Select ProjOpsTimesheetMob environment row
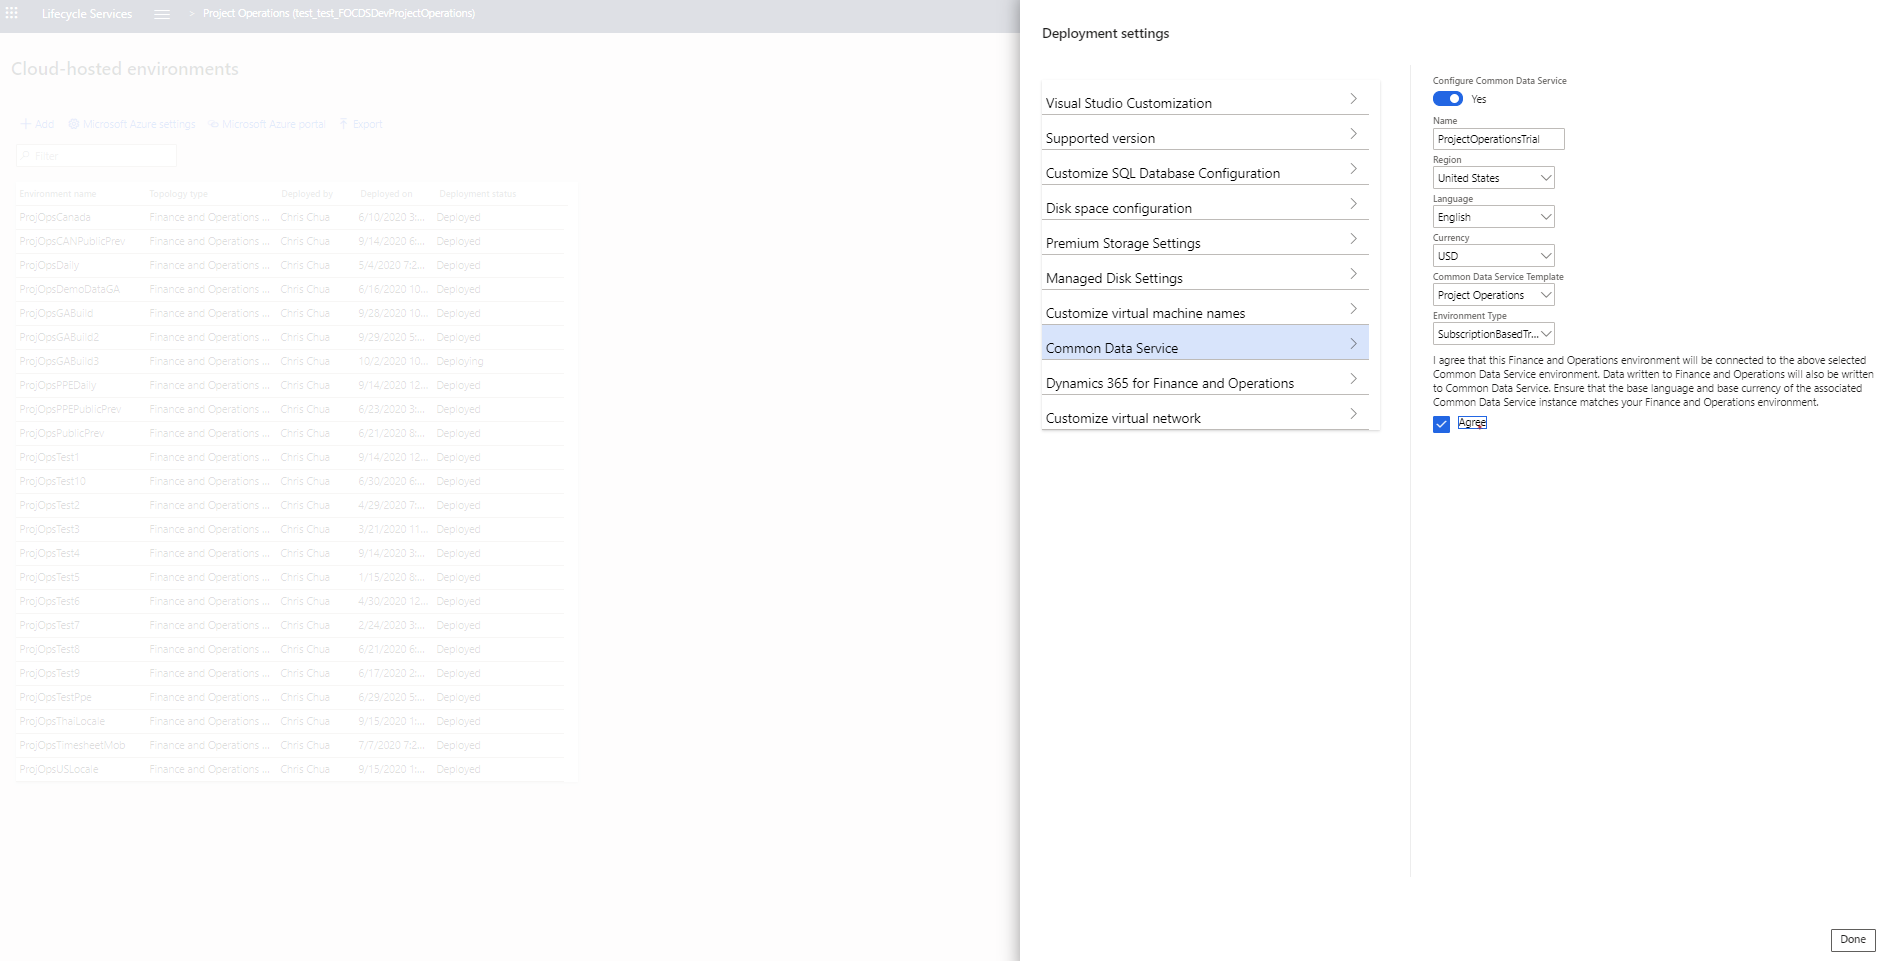1904x961 pixels. click(290, 745)
